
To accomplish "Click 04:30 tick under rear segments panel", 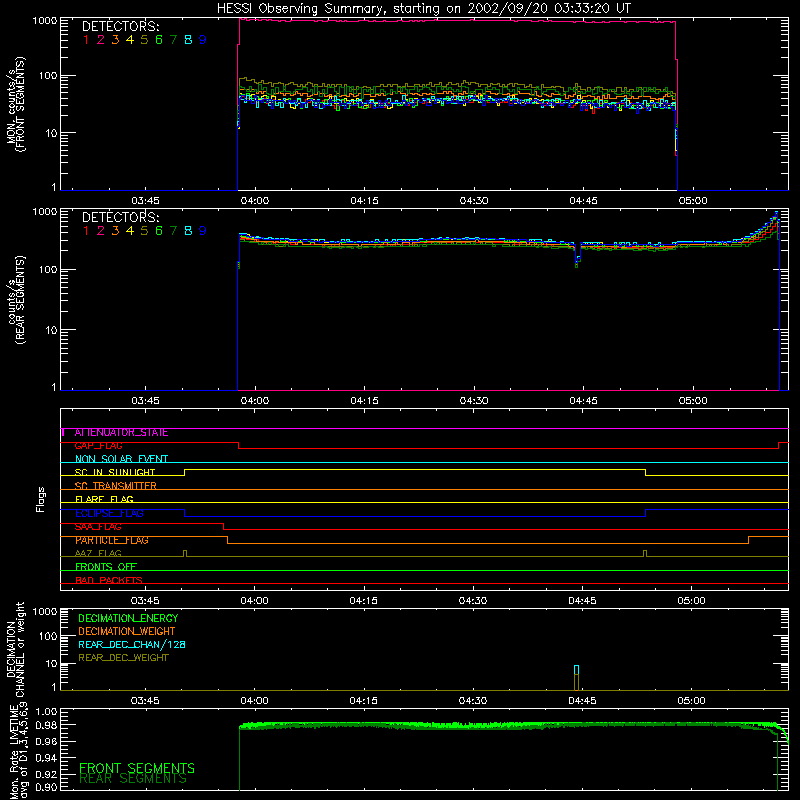I will (474, 401).
